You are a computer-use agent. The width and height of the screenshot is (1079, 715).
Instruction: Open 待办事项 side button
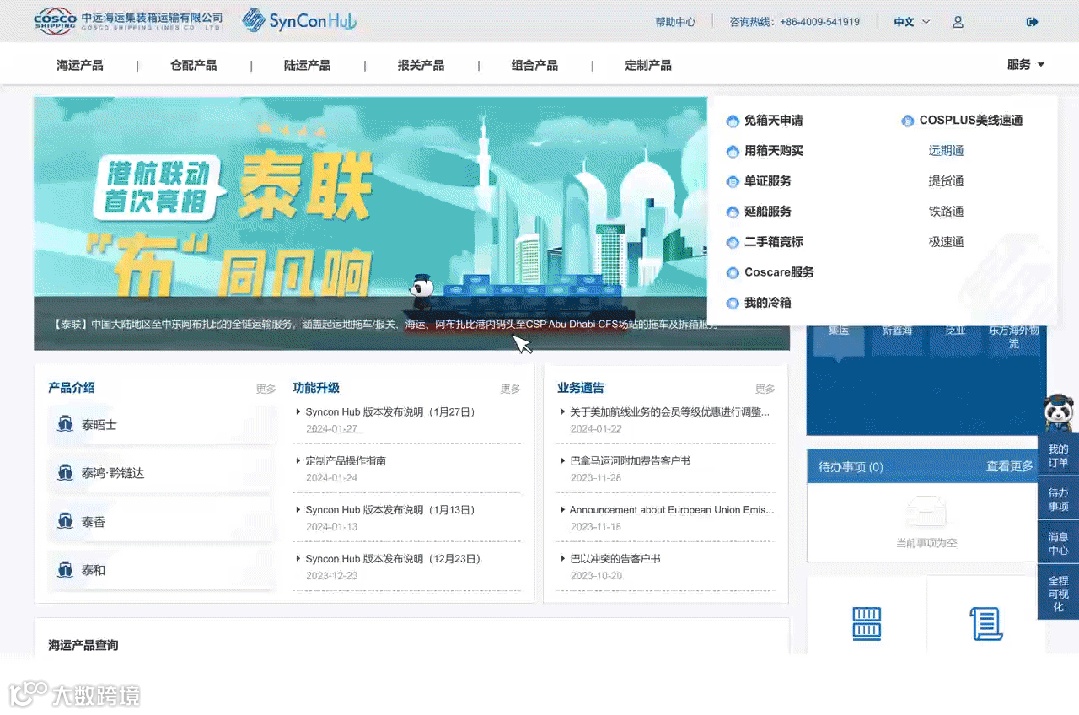[1058, 500]
